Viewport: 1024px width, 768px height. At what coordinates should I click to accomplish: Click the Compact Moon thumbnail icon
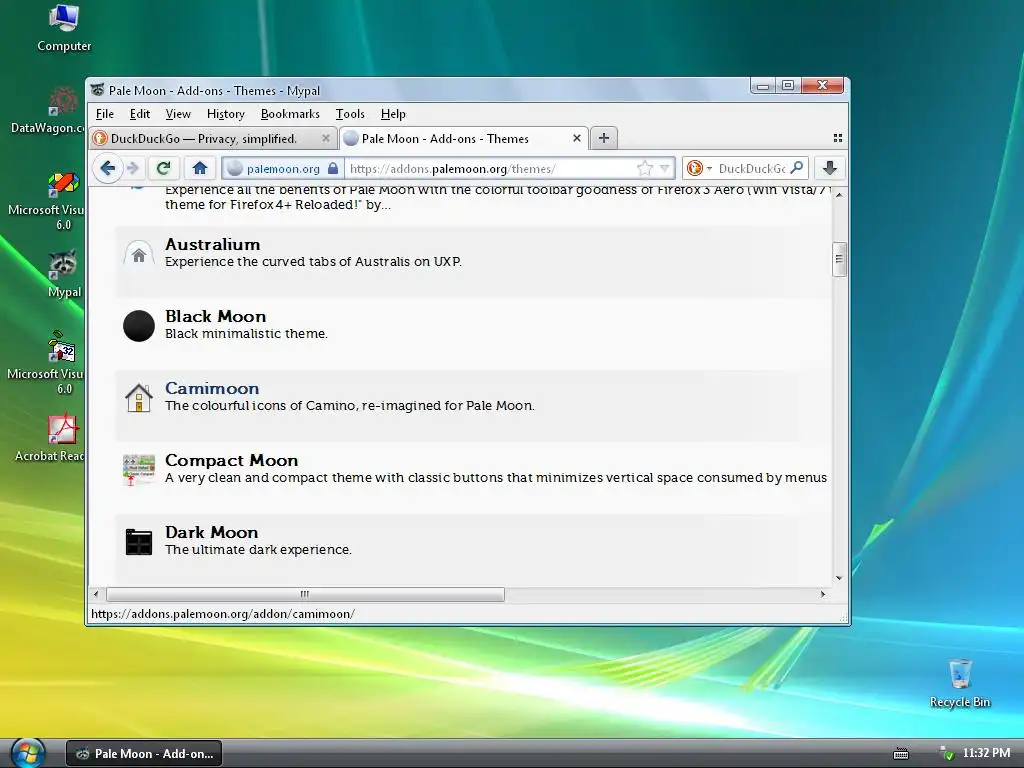[x=138, y=470]
